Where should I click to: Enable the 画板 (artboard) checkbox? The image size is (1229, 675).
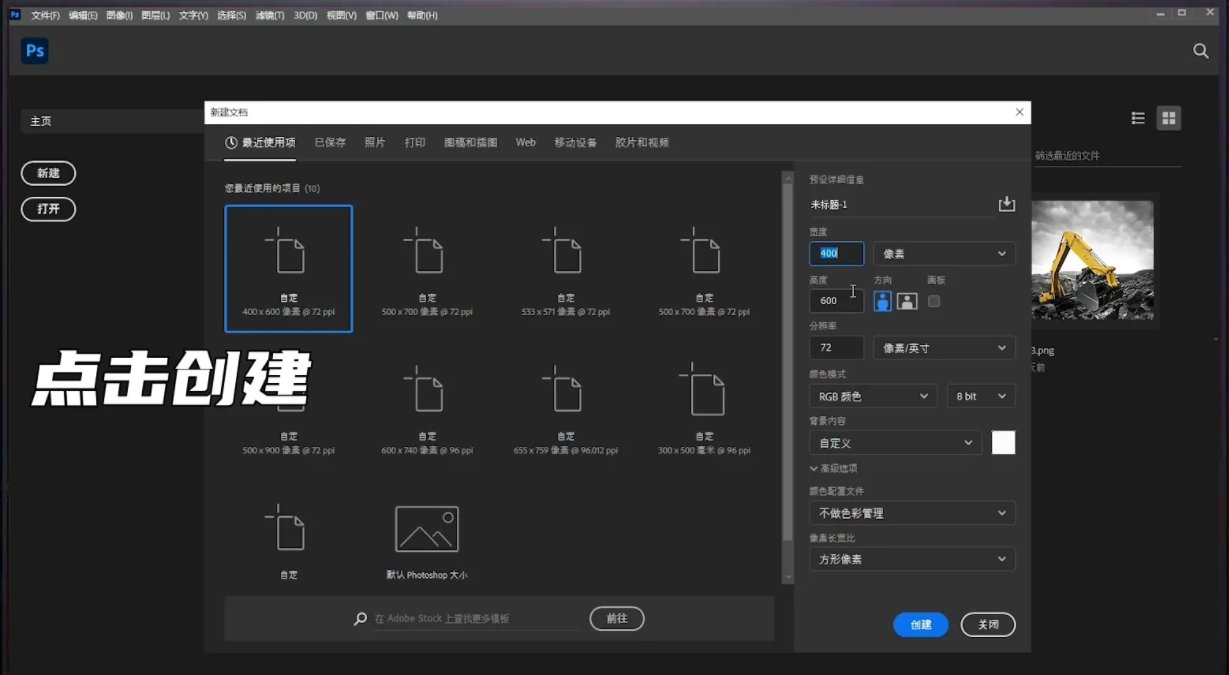(935, 300)
